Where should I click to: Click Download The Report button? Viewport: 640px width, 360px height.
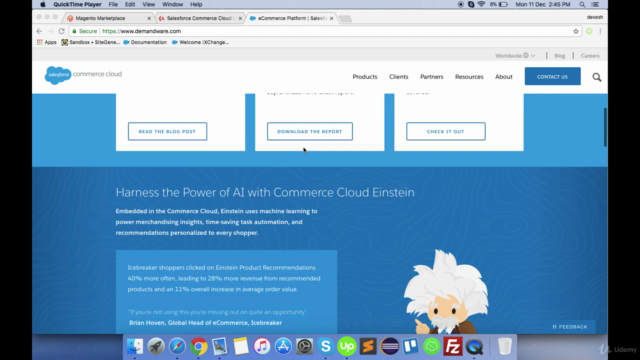coord(310,131)
